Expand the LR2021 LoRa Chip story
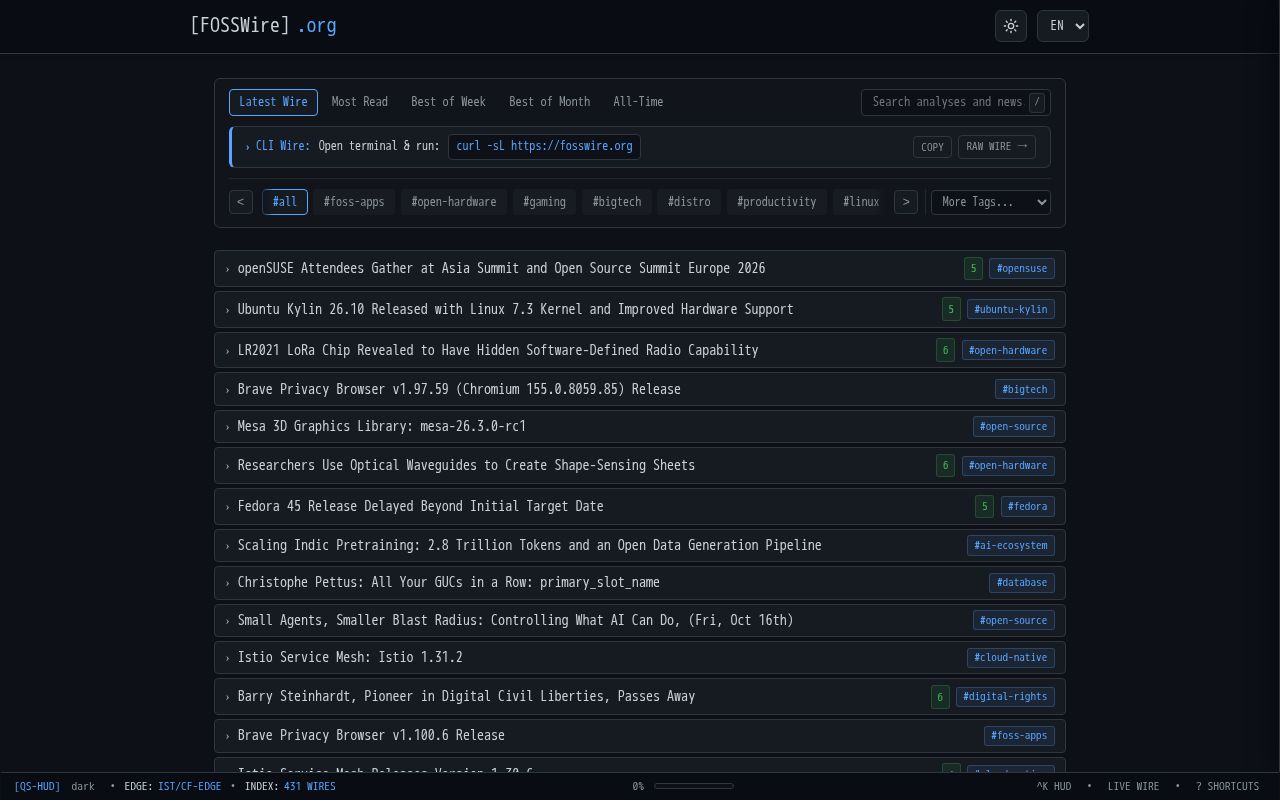The height and width of the screenshot is (800, 1280). [640, 350]
